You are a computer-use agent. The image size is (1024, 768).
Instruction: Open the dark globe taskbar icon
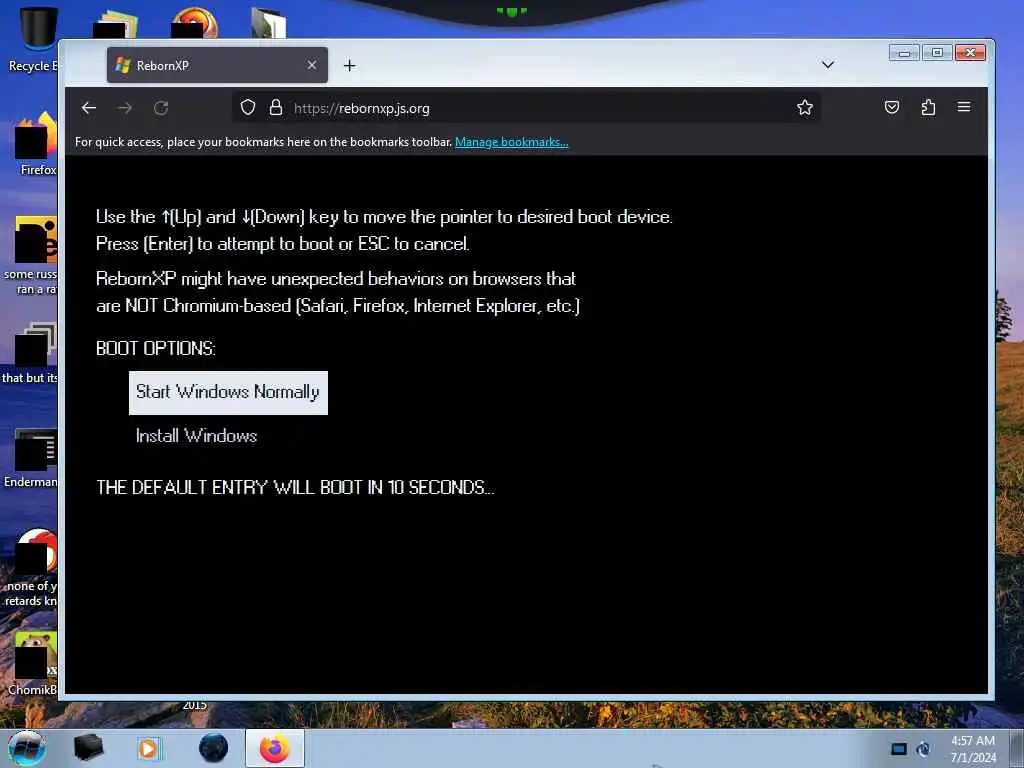click(x=213, y=748)
